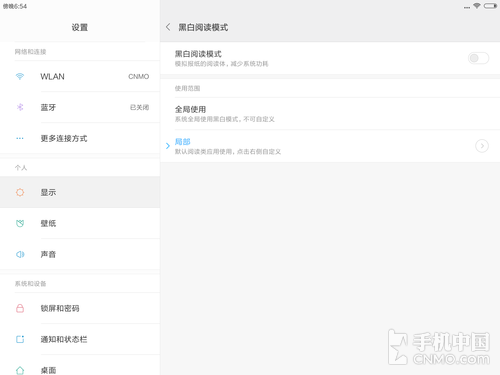Open 锁屏和密码 settings
Screen dimensions: 500x375
coord(80,308)
